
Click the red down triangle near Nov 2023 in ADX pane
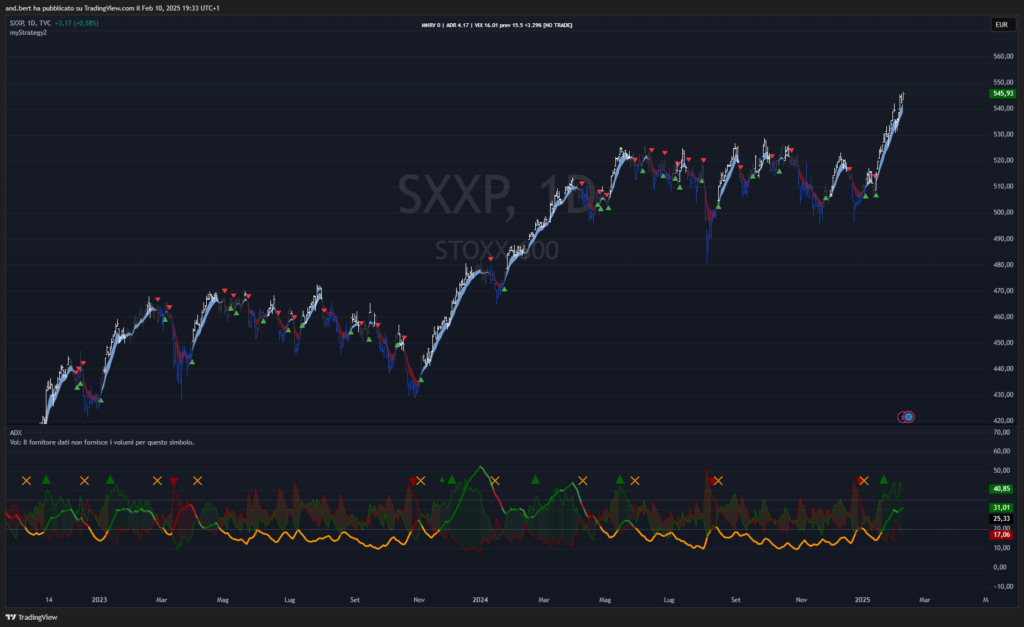[412, 482]
